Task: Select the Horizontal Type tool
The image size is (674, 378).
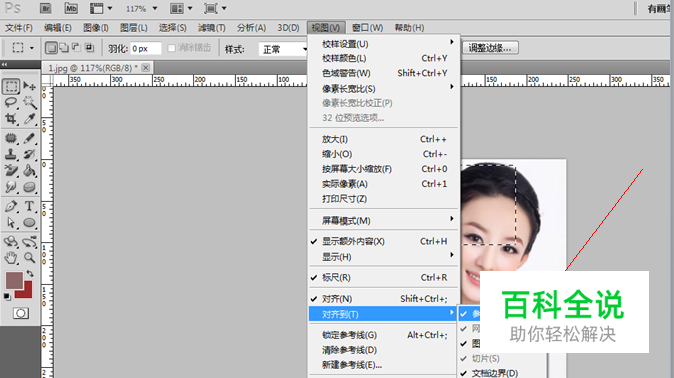Action: [29, 206]
